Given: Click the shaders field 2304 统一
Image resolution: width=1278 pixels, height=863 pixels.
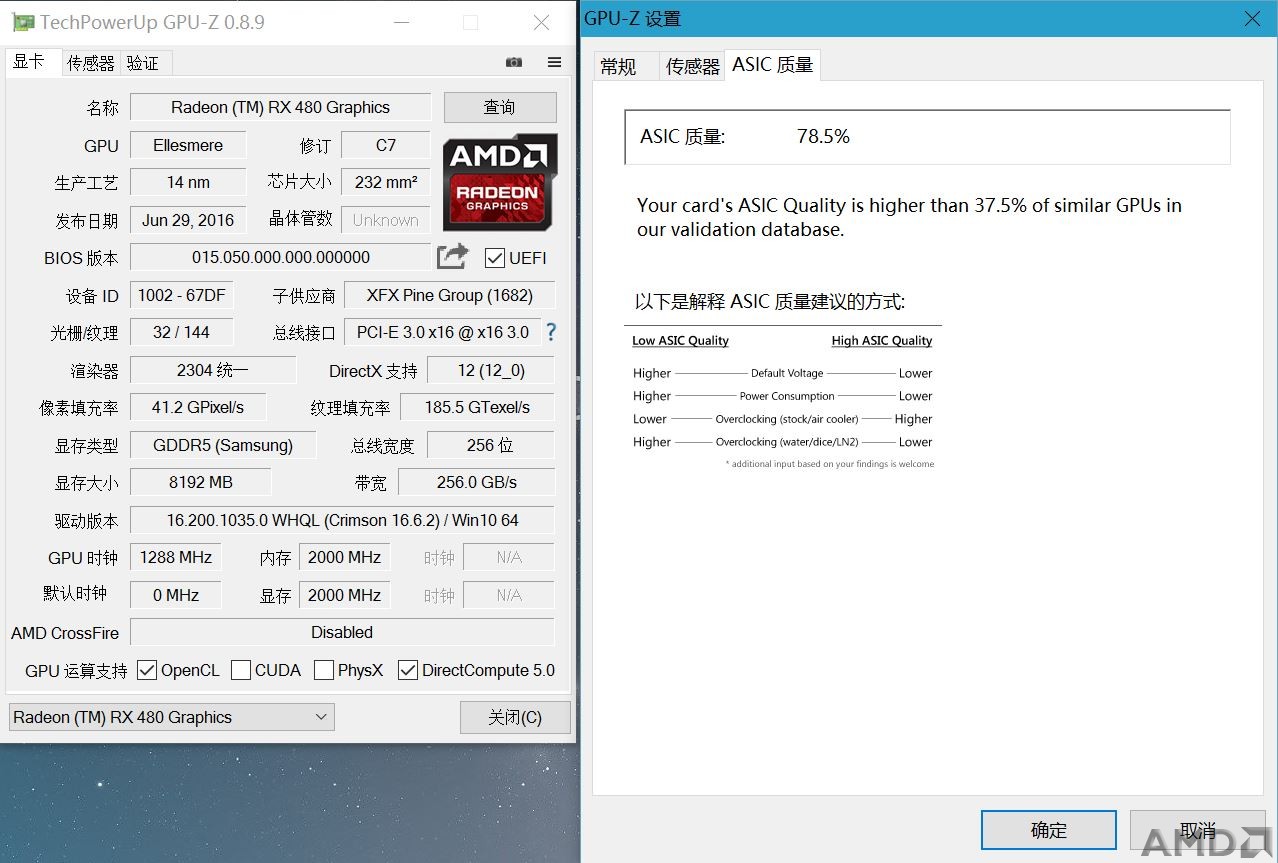Looking at the screenshot, I should tap(213, 370).
